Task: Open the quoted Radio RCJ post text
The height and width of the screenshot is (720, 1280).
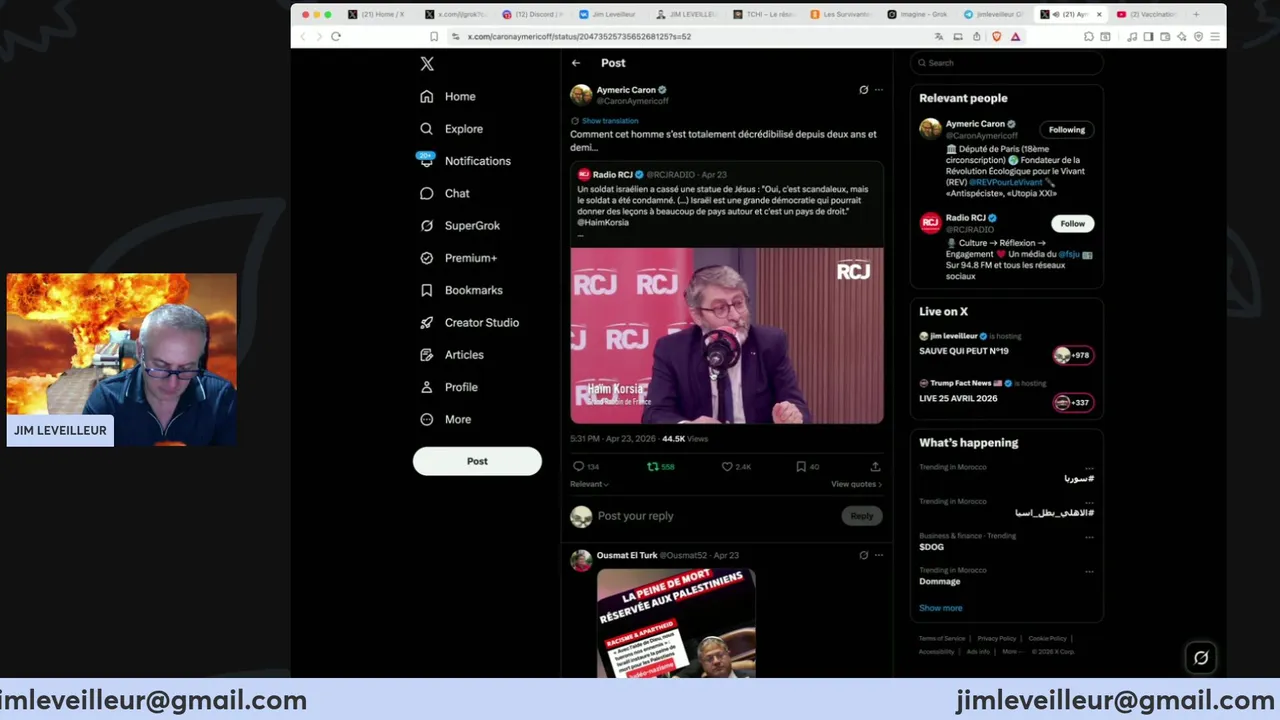Action: 725,206
